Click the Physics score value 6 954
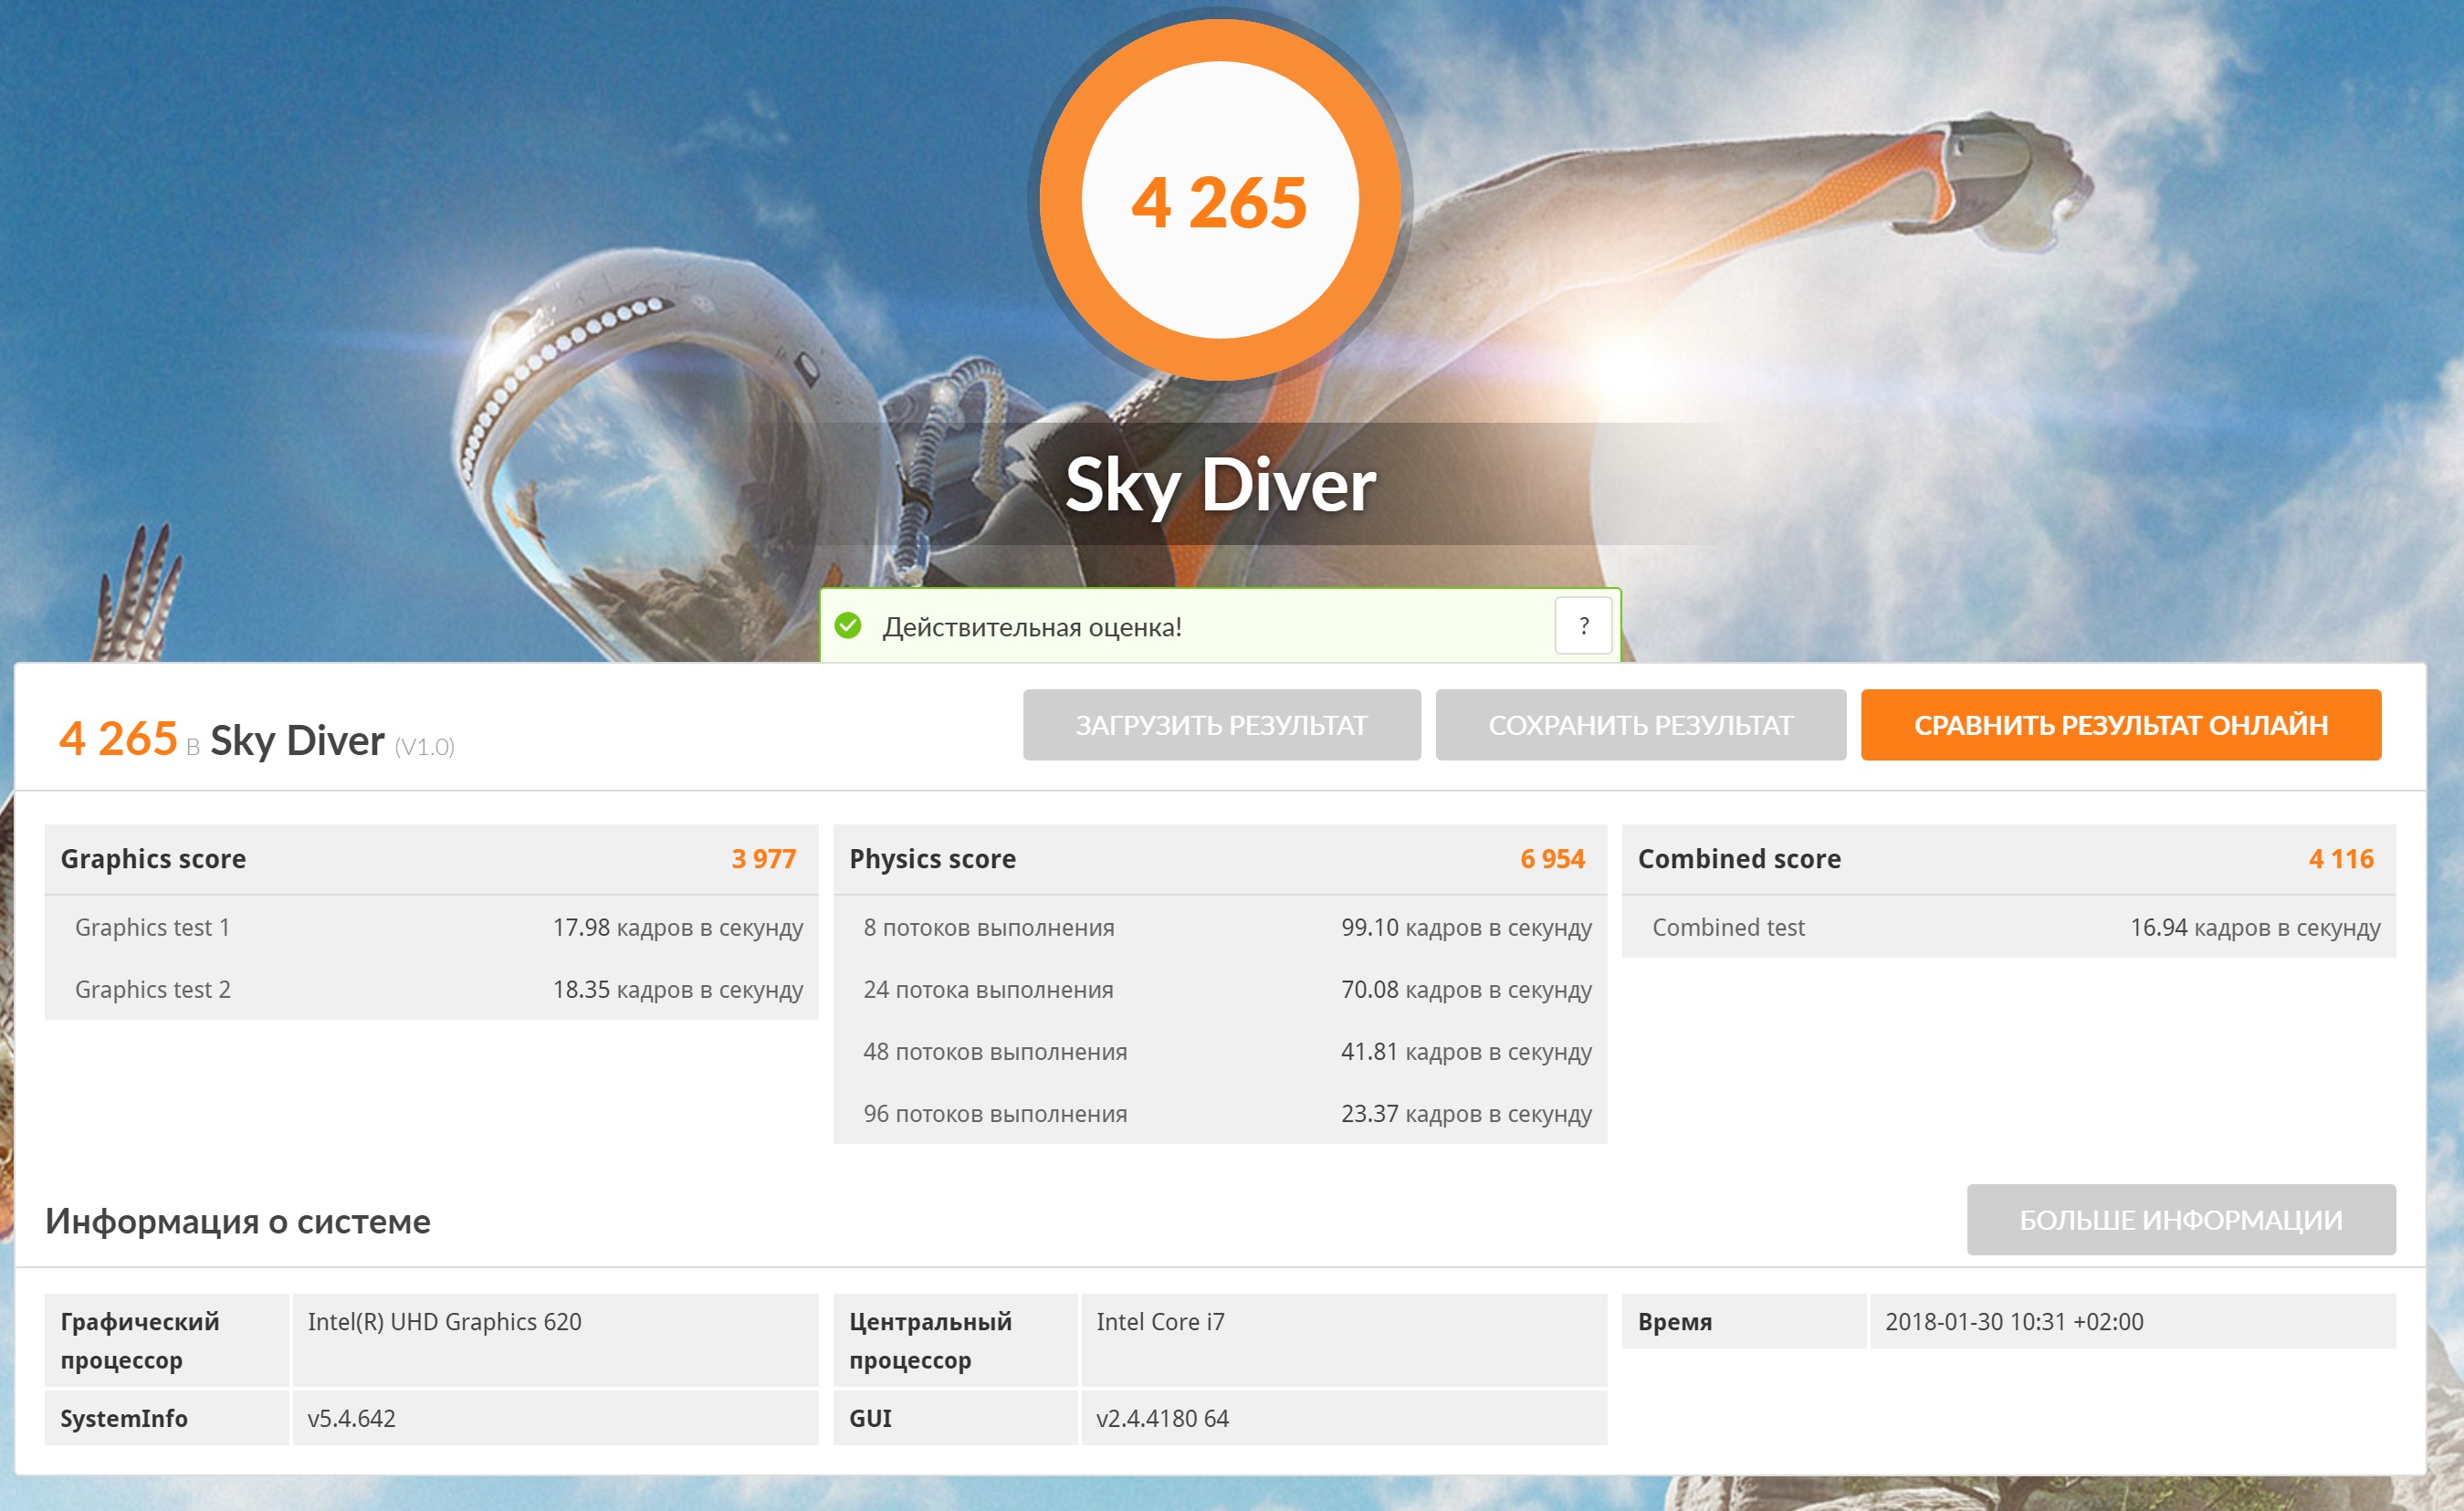Viewport: 2464px width, 1511px height. pos(1553,859)
